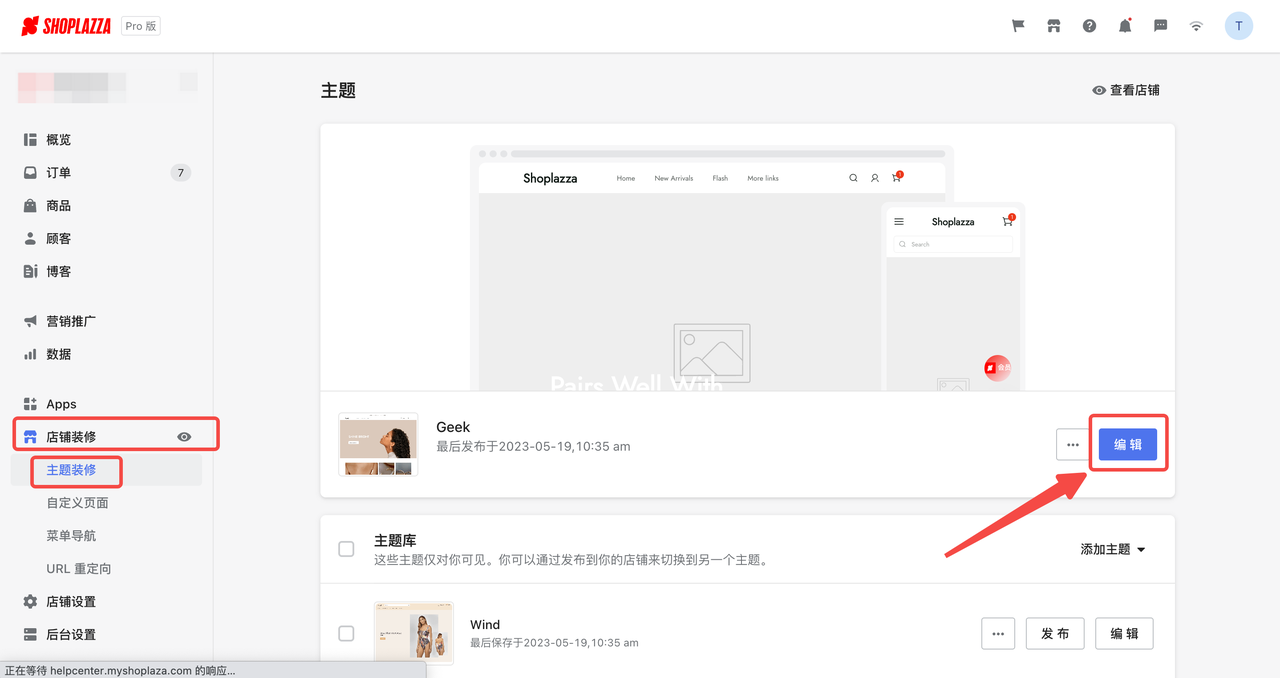Click text 最后保存于2023-05-19,10:35 am

(554, 642)
